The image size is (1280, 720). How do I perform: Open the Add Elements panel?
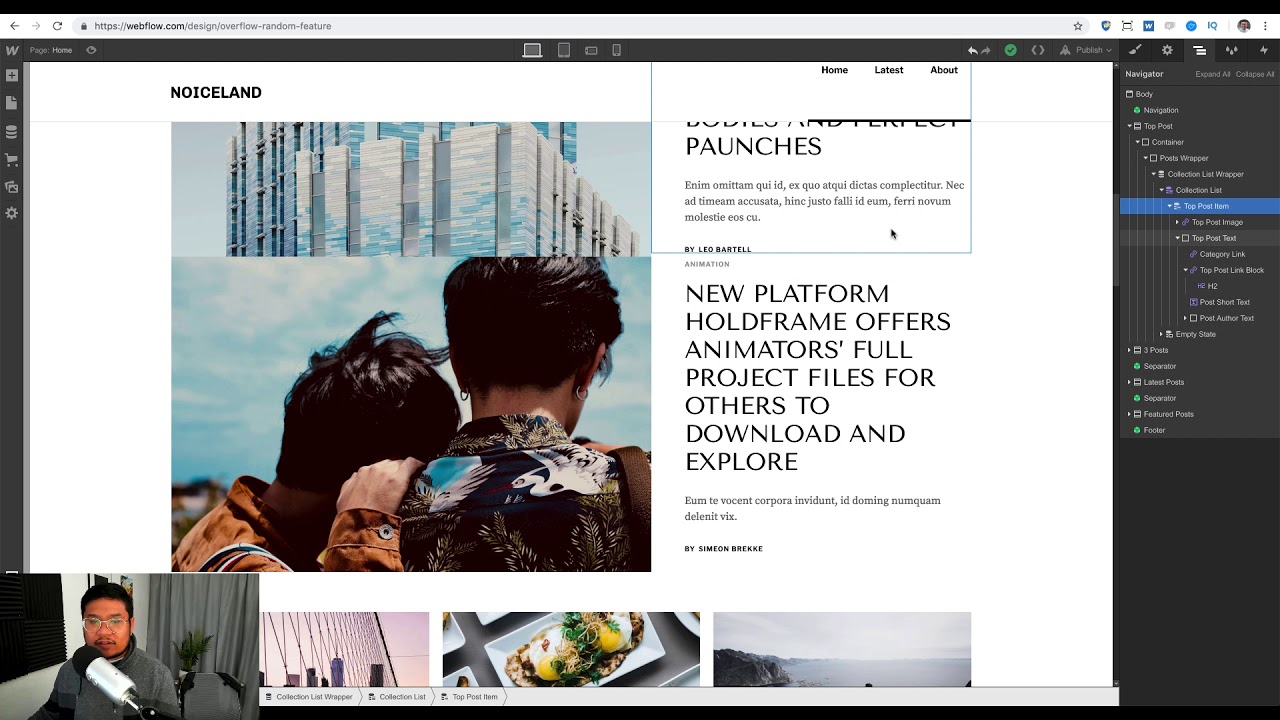tap(11, 76)
